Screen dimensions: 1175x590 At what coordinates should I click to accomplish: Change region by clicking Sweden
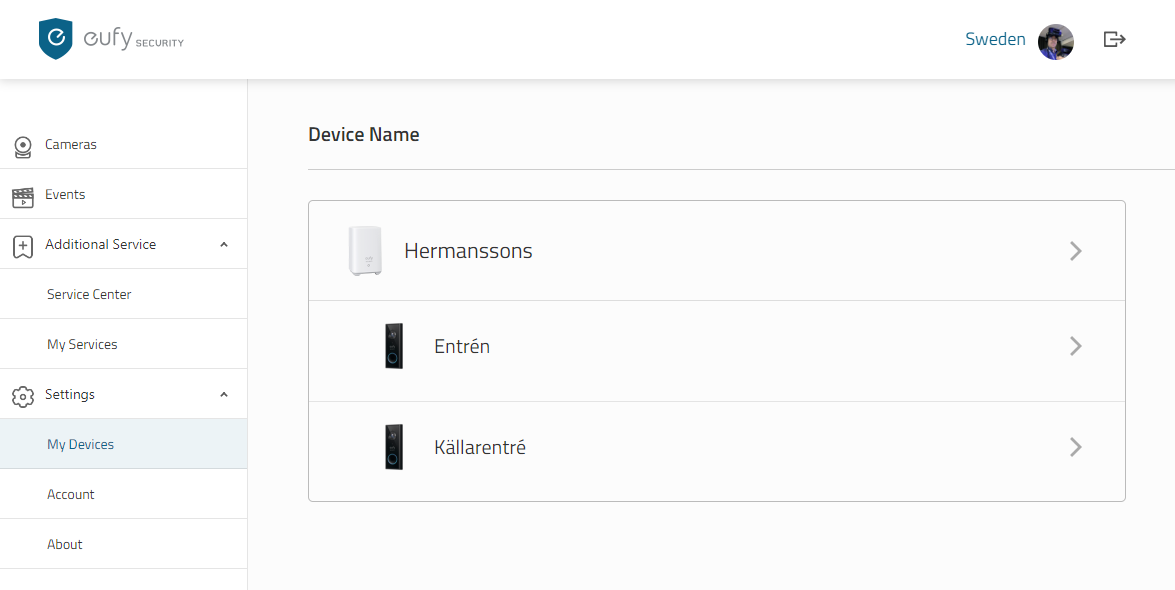995,39
